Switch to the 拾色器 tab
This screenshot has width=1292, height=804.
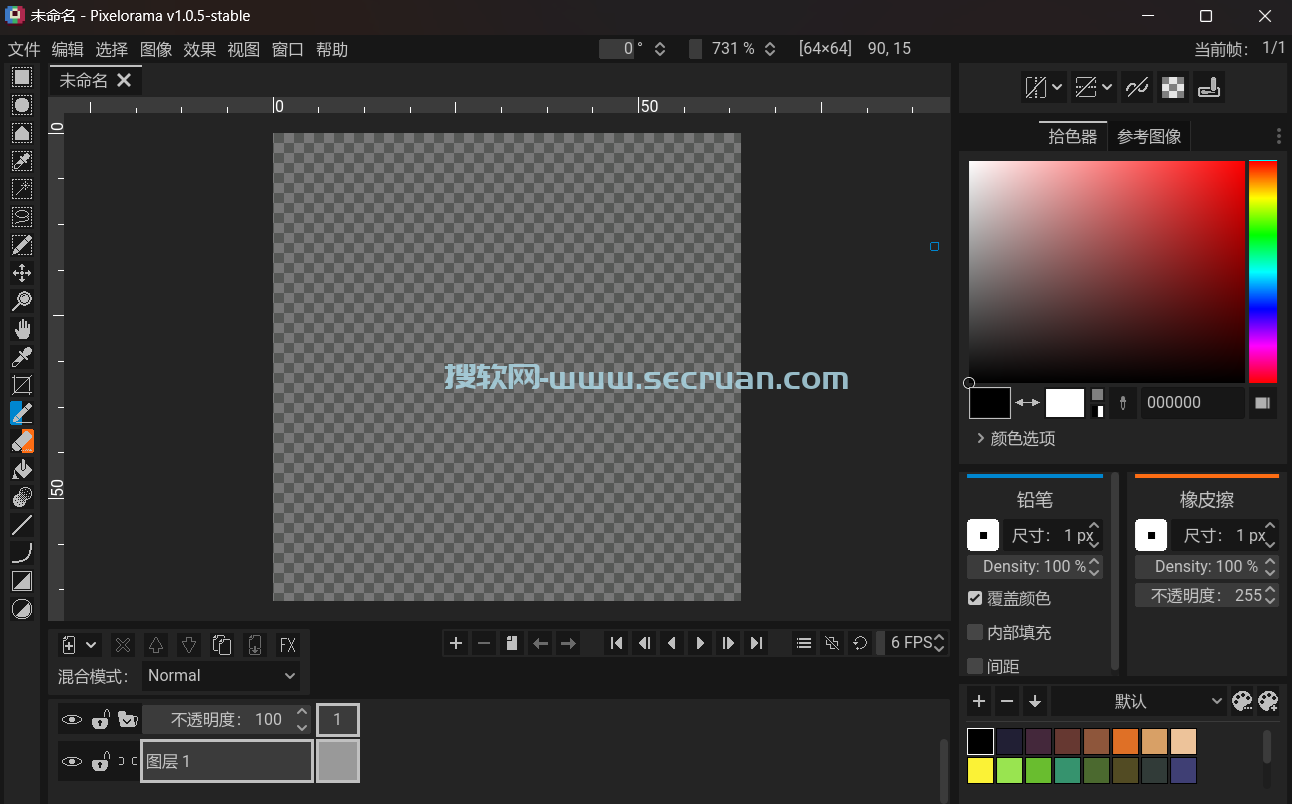click(x=1072, y=137)
